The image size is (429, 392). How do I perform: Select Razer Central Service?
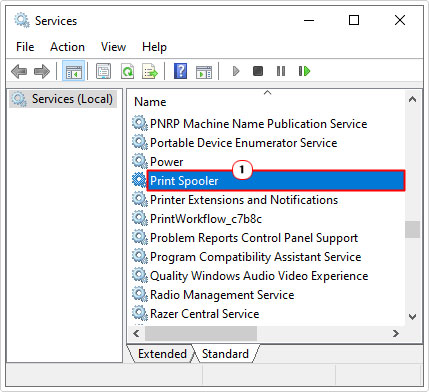[x=205, y=314]
